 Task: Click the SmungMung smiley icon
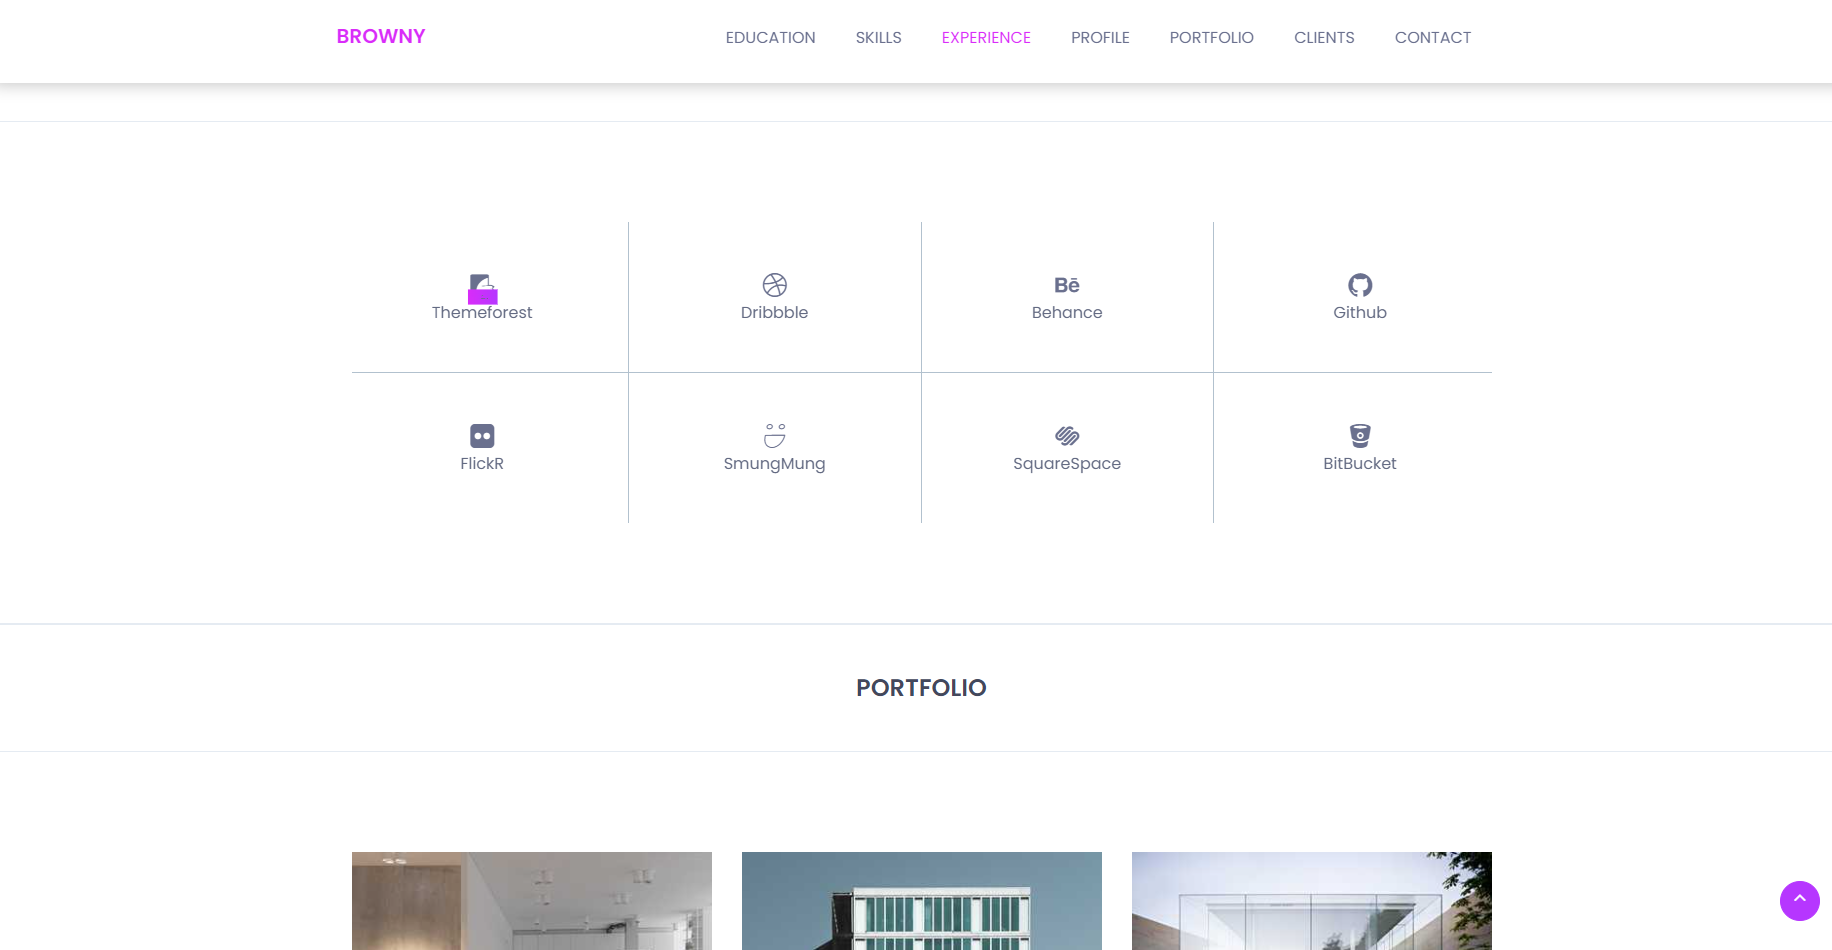[775, 435]
